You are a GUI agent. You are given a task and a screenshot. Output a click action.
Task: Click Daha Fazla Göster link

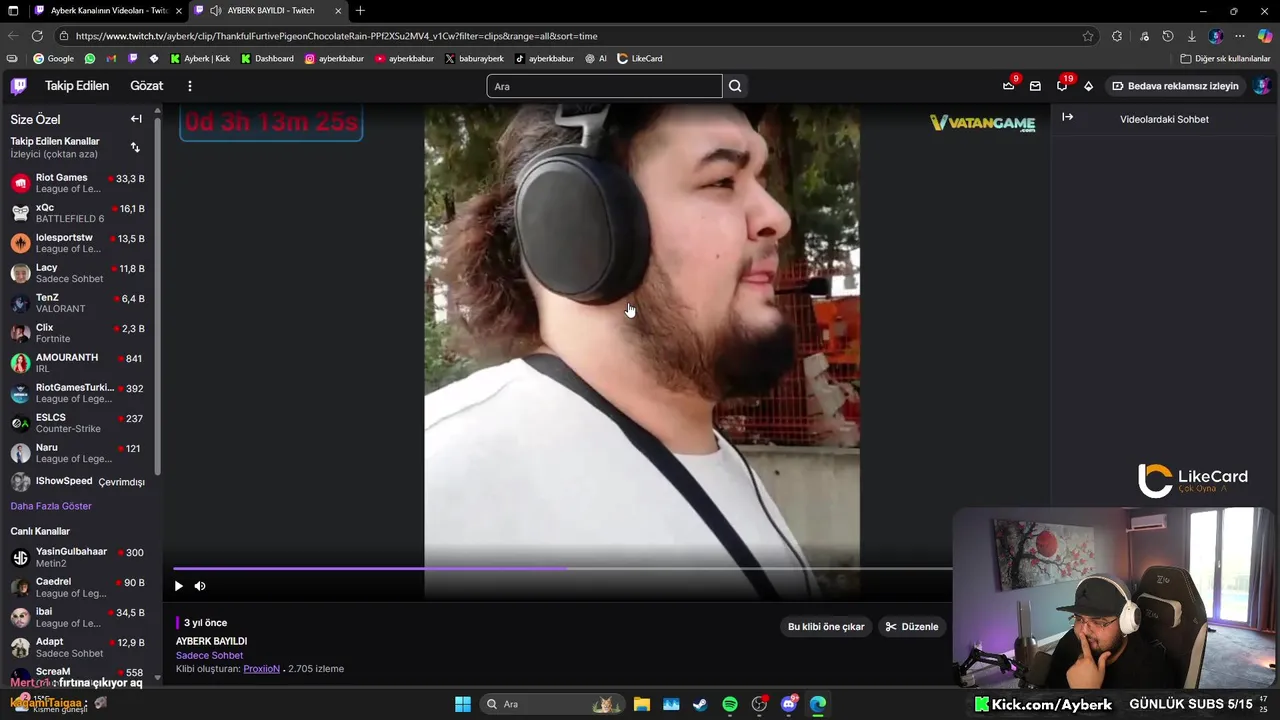[x=51, y=506]
